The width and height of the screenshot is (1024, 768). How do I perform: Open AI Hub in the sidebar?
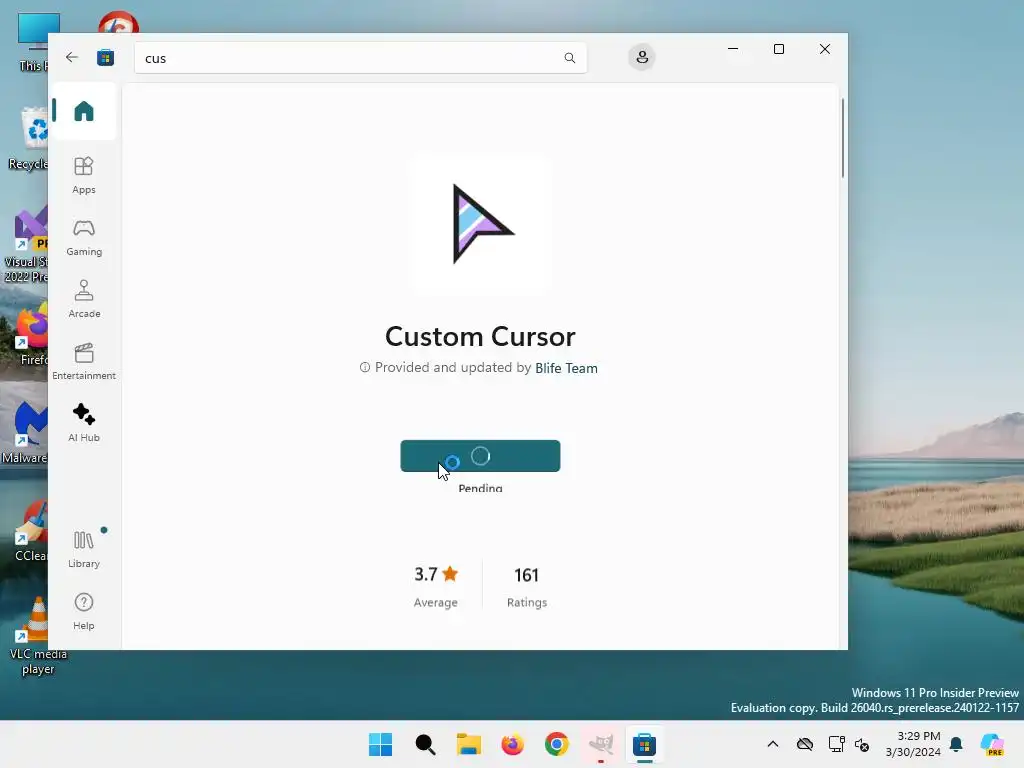coord(84,423)
